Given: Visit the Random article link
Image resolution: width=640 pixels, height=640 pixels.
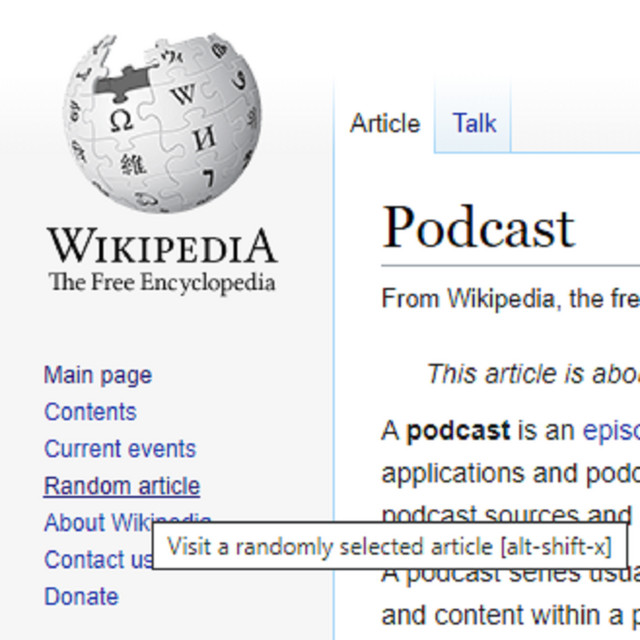Looking at the screenshot, I should coord(122,486).
